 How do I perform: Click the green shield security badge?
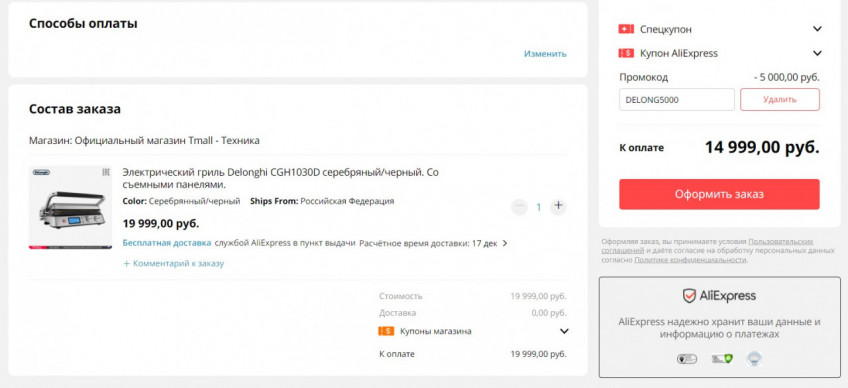click(722, 359)
